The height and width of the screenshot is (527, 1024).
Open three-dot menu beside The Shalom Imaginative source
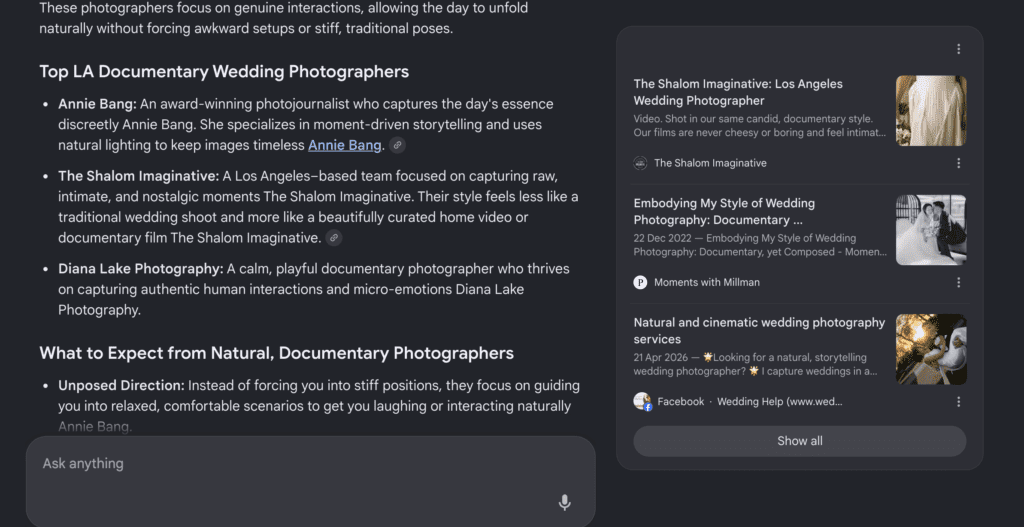(958, 163)
